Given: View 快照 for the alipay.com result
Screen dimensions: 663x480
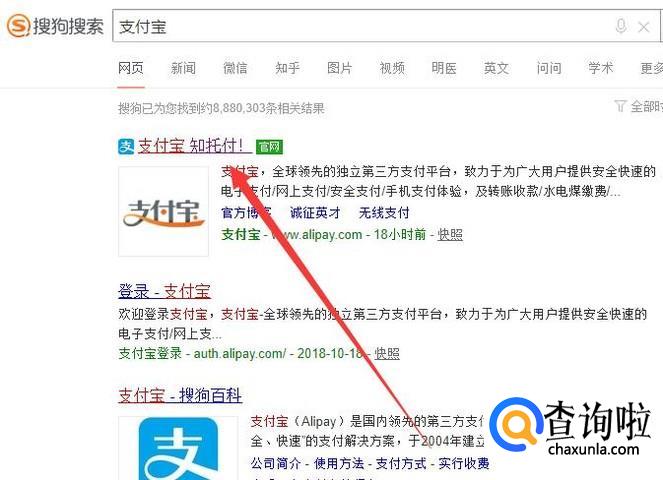Looking at the screenshot, I should [x=450, y=234].
